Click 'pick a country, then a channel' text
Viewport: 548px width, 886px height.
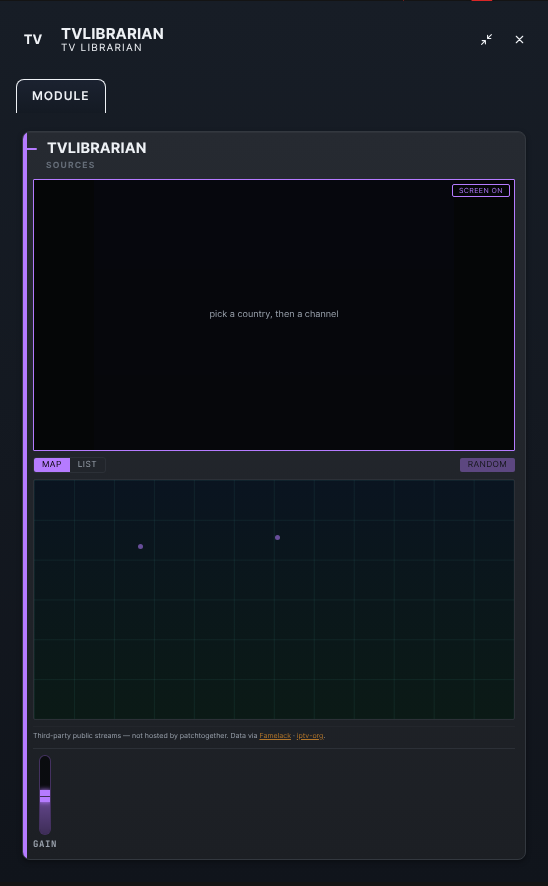tap(274, 314)
